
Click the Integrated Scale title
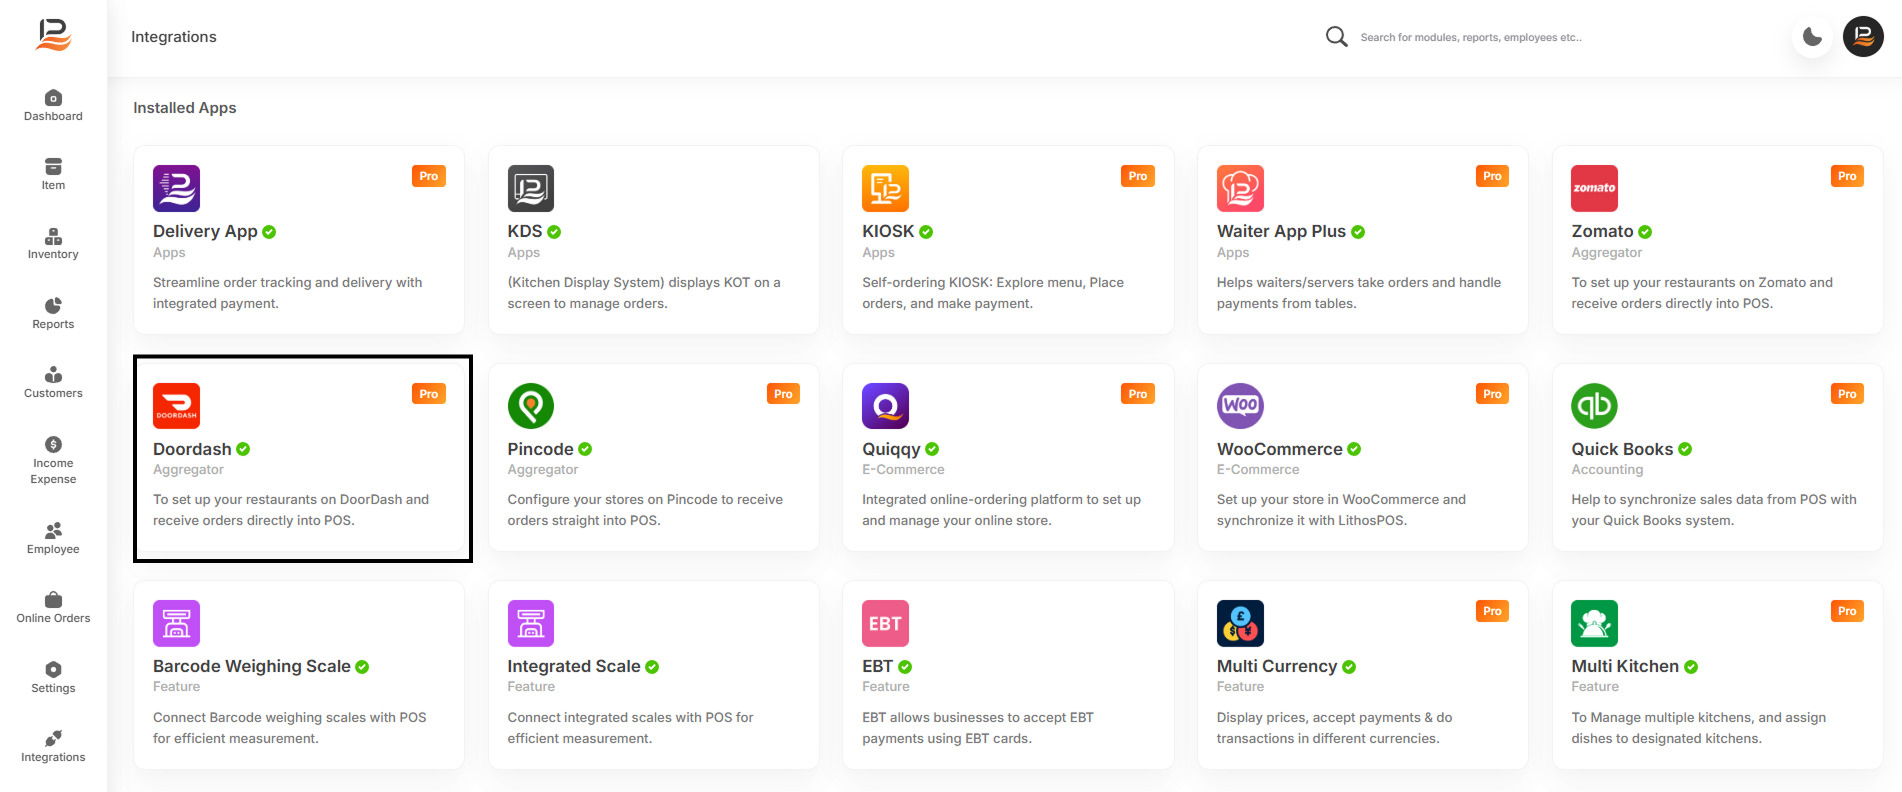573,666
